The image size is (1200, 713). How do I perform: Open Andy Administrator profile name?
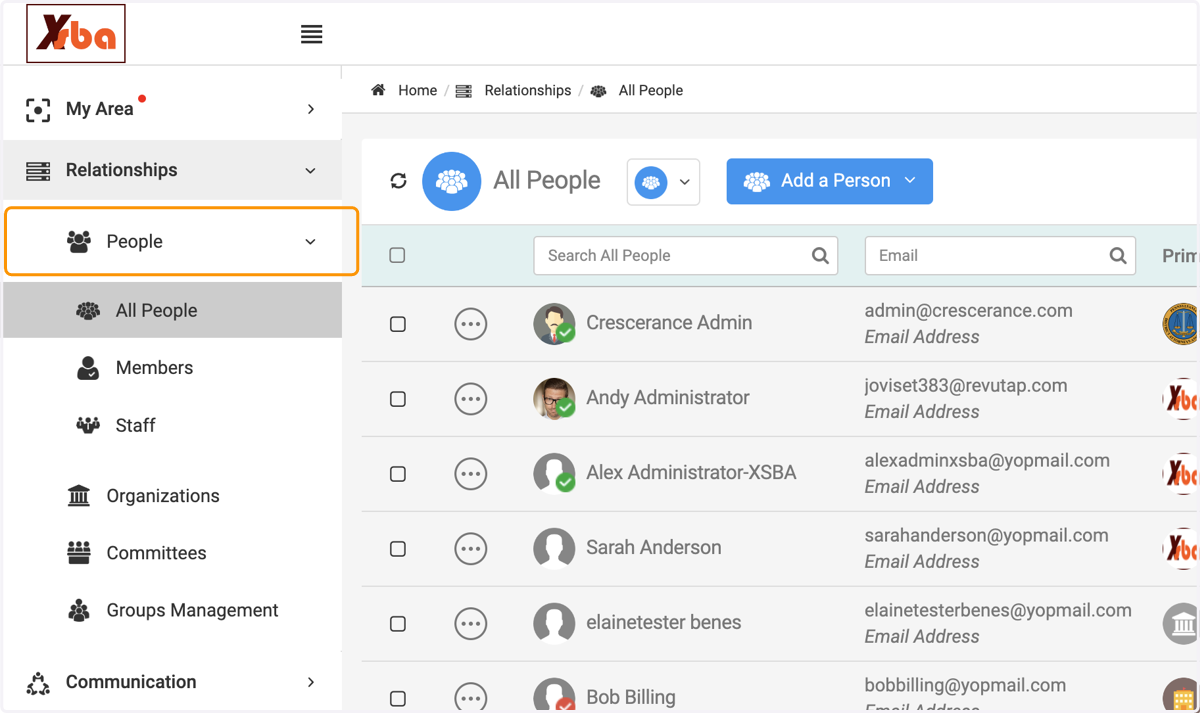(x=668, y=398)
